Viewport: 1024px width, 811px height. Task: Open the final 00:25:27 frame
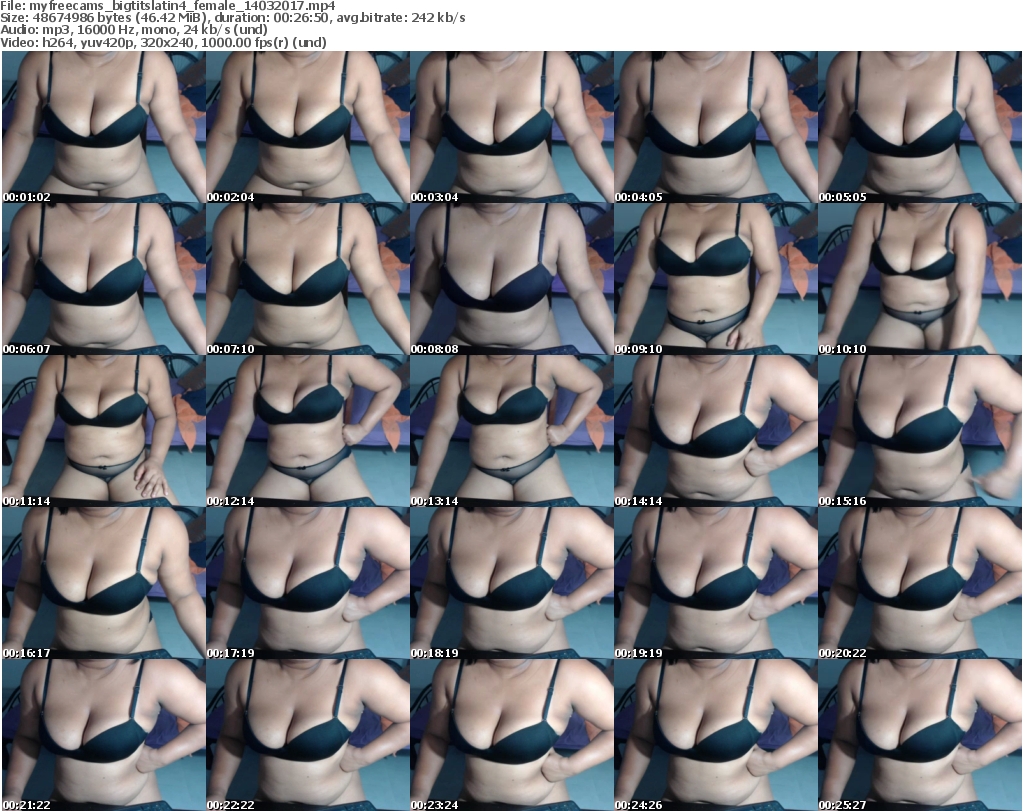pyautogui.click(x=920, y=735)
